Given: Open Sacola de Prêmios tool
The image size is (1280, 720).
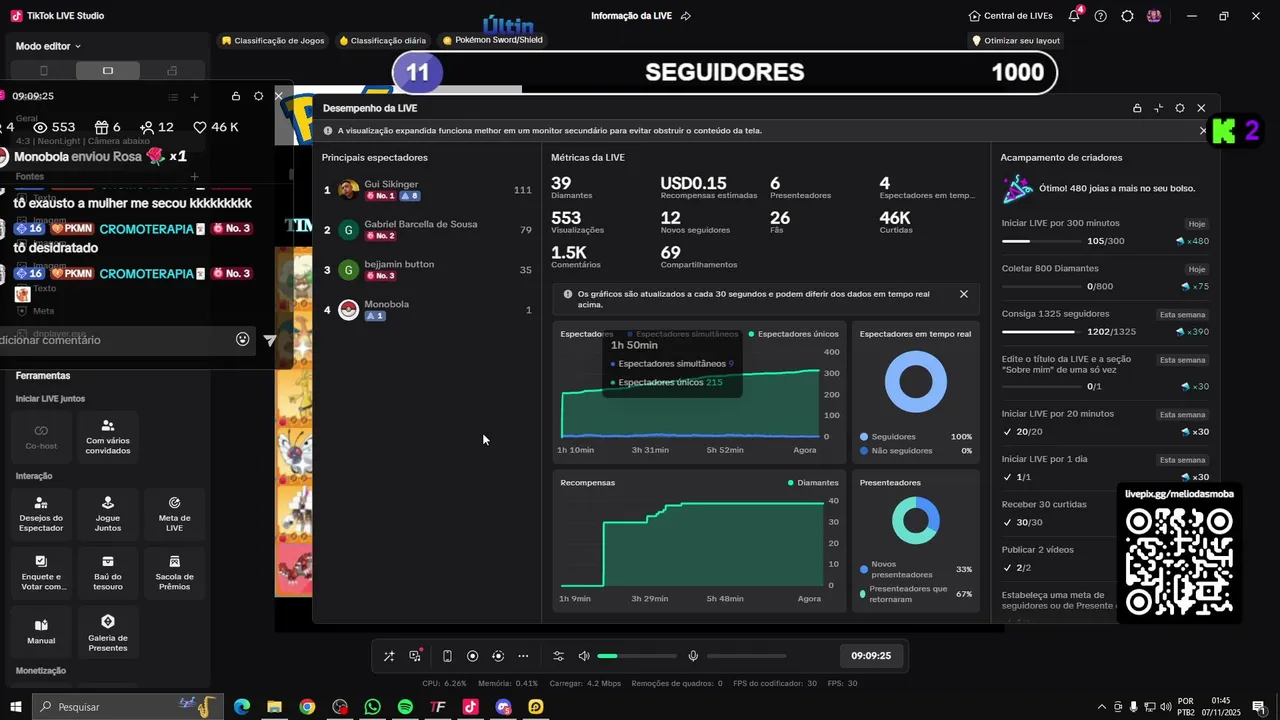Looking at the screenshot, I should point(174,573).
